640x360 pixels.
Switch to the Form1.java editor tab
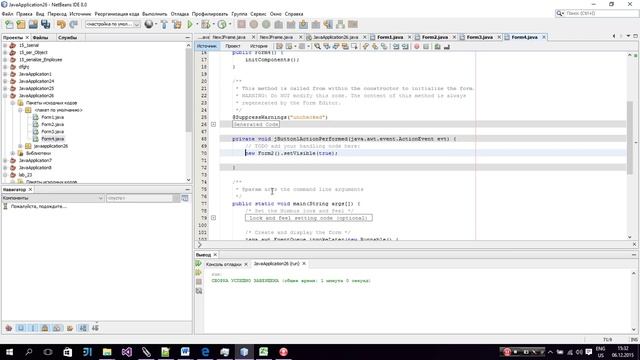pos(390,37)
